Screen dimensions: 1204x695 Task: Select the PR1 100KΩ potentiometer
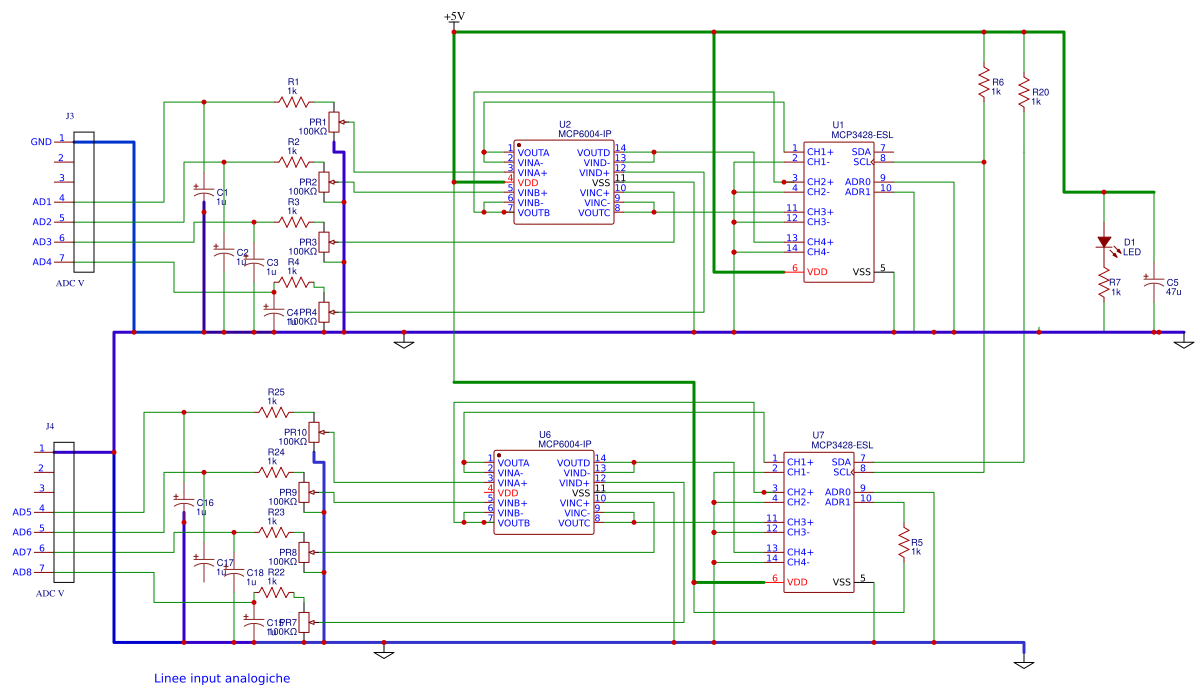[334, 123]
